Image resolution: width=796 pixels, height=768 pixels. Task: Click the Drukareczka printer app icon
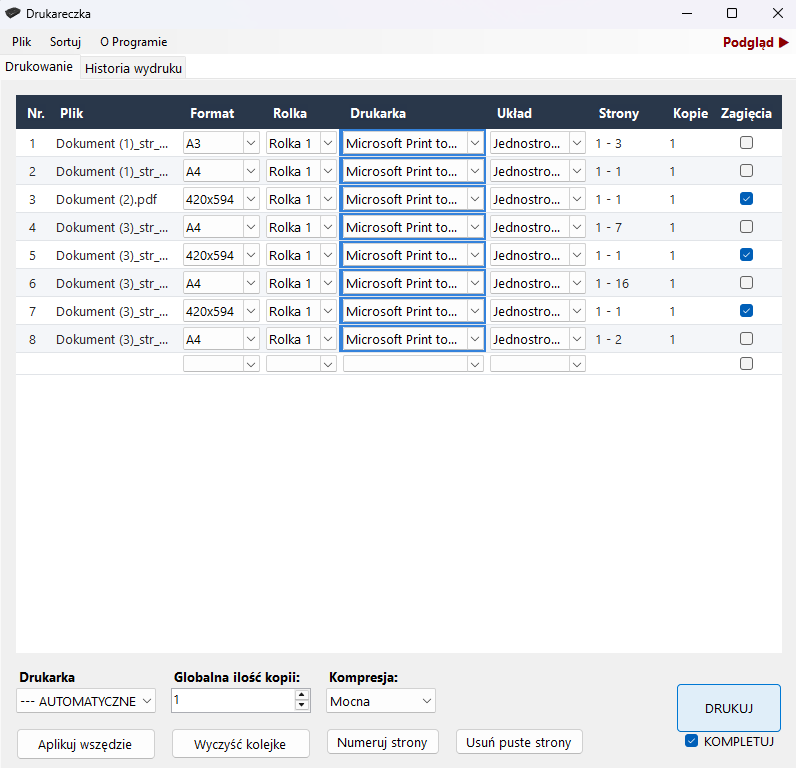[x=13, y=14]
